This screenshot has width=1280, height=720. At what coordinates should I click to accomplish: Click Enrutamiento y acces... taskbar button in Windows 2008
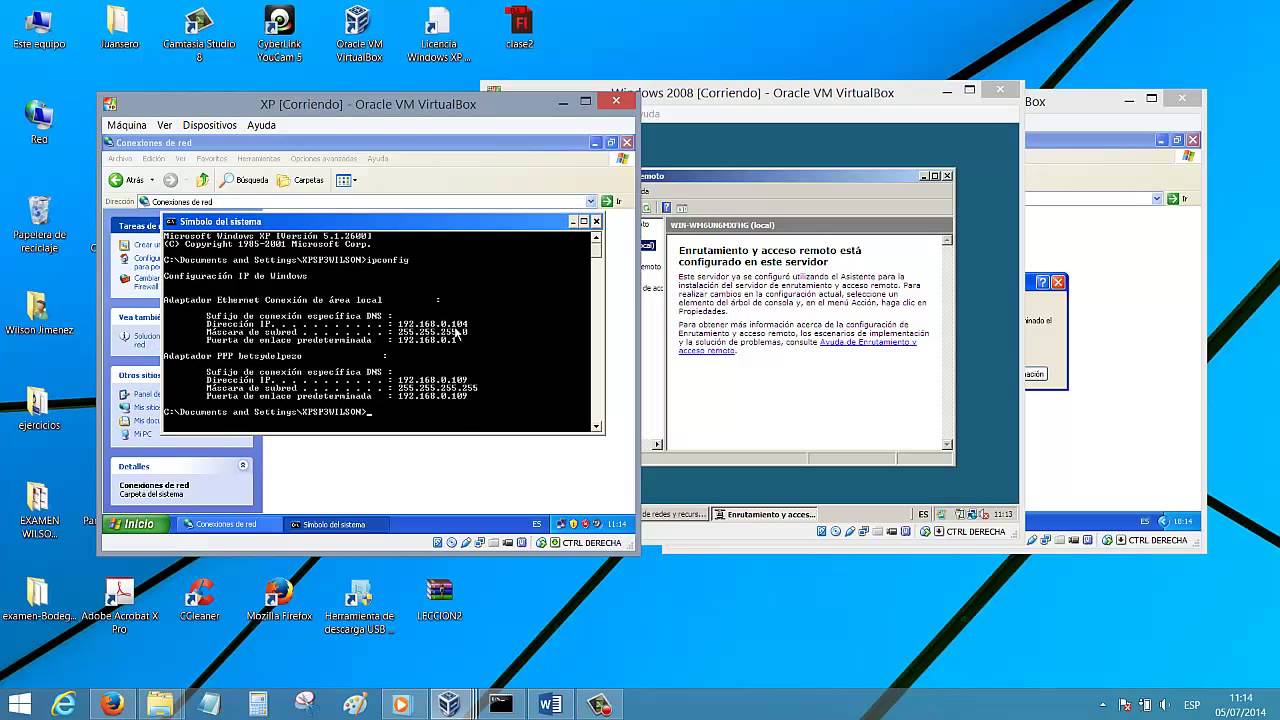(765, 514)
